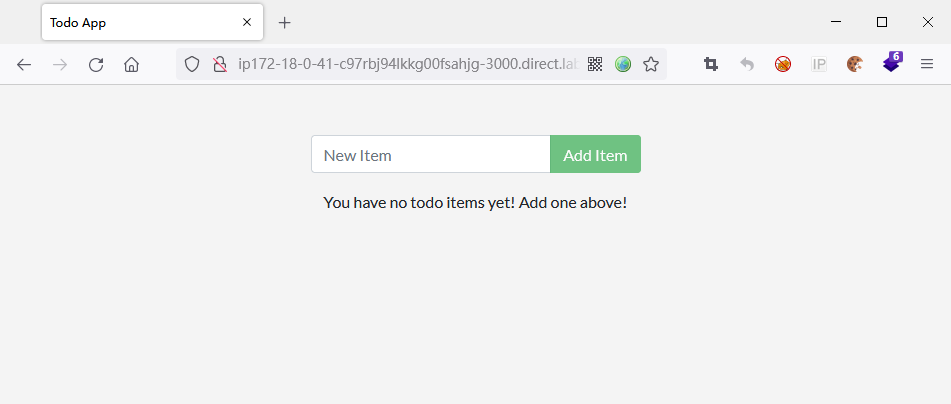Bookmark this page with the star
Screen dimensions: 951x404
pos(651,65)
